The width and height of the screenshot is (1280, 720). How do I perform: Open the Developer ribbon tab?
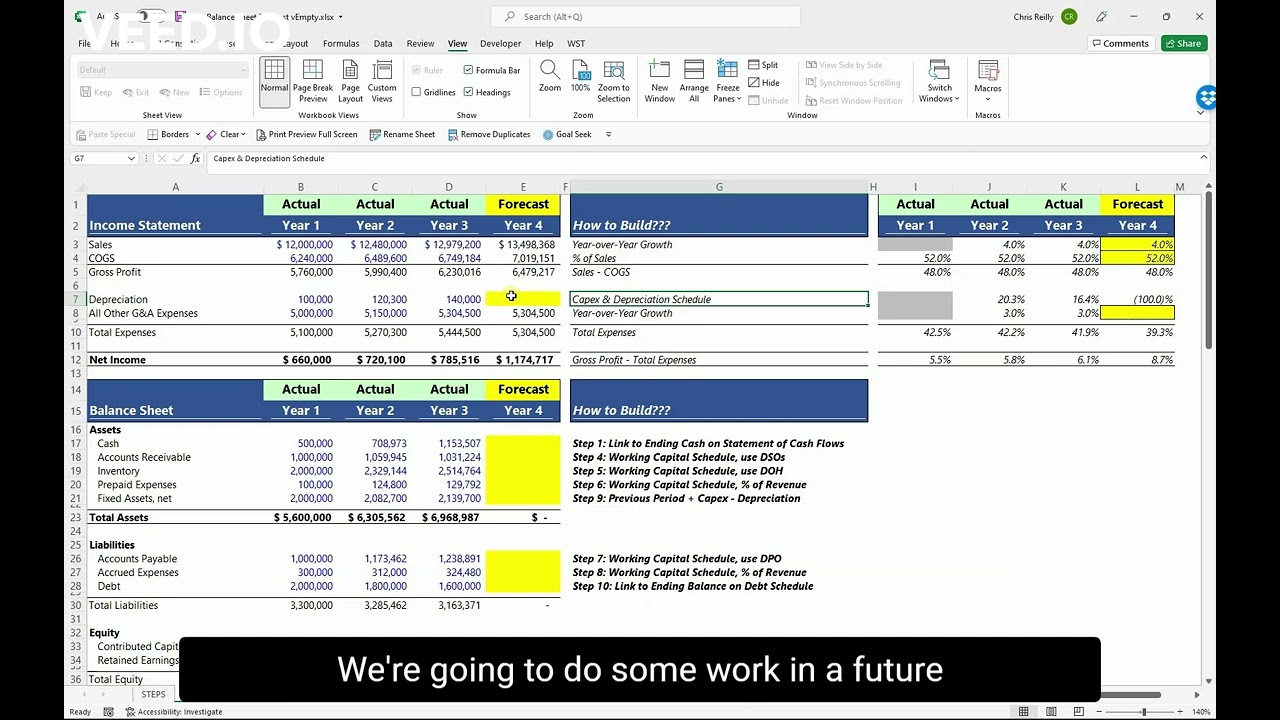point(500,44)
